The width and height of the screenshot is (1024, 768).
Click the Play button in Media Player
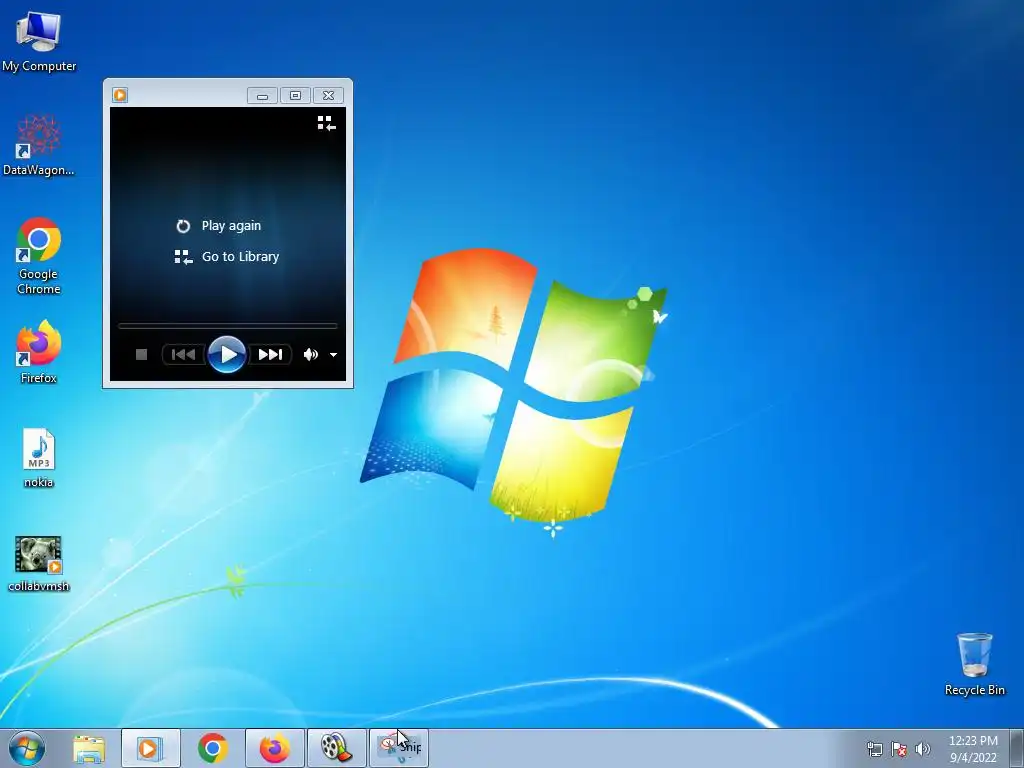click(x=227, y=355)
